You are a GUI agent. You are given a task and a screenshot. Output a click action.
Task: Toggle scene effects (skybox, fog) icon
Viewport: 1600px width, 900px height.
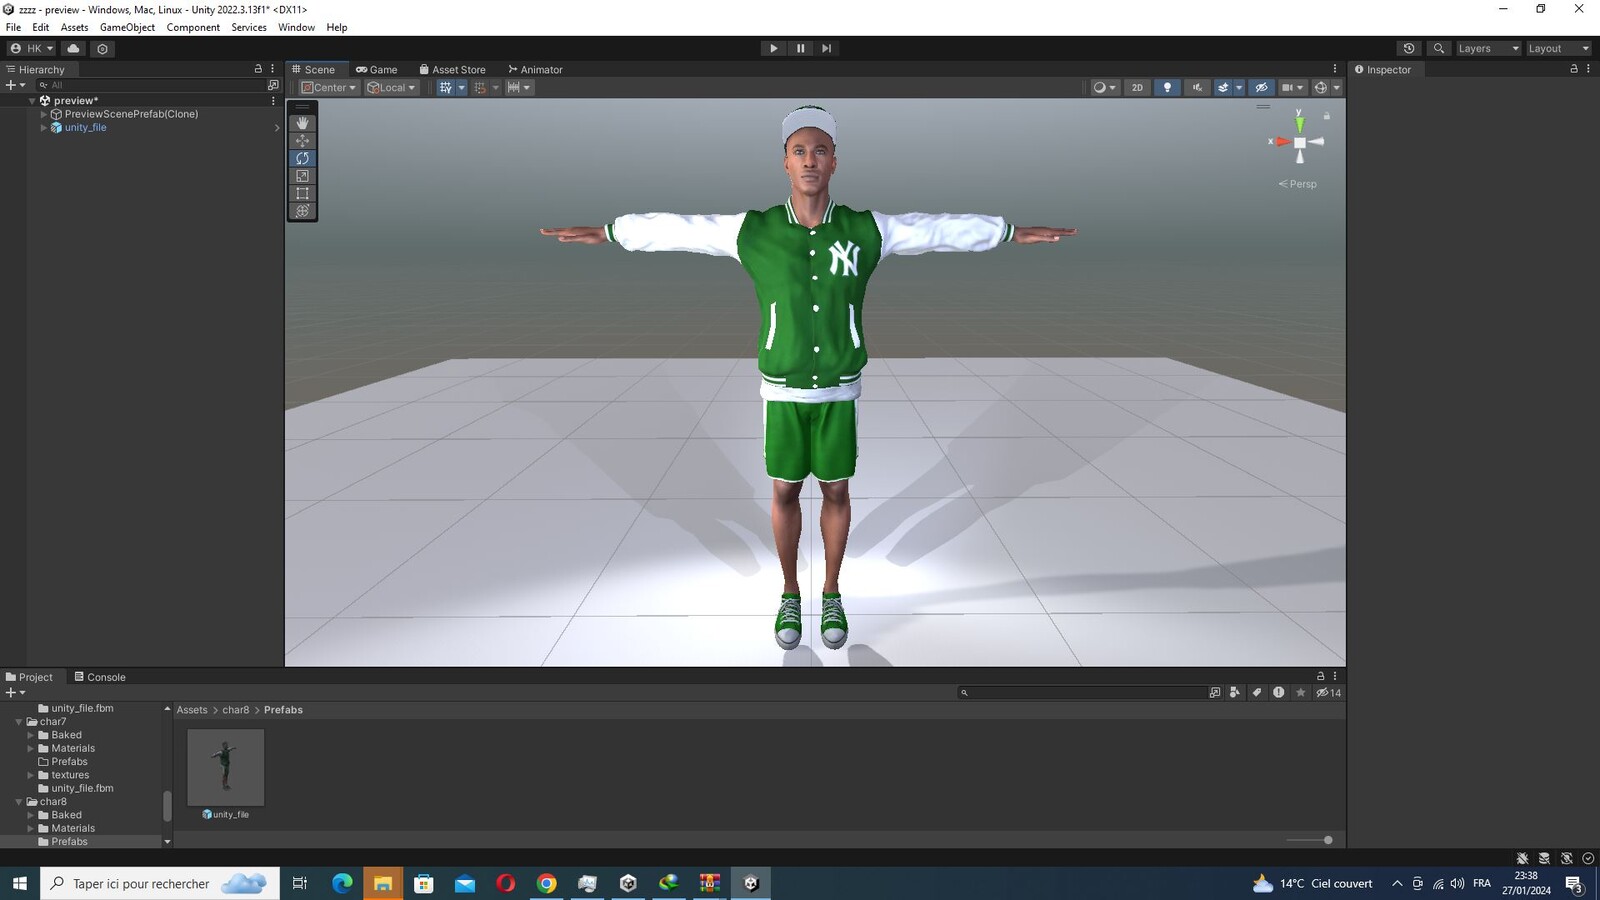click(1223, 87)
